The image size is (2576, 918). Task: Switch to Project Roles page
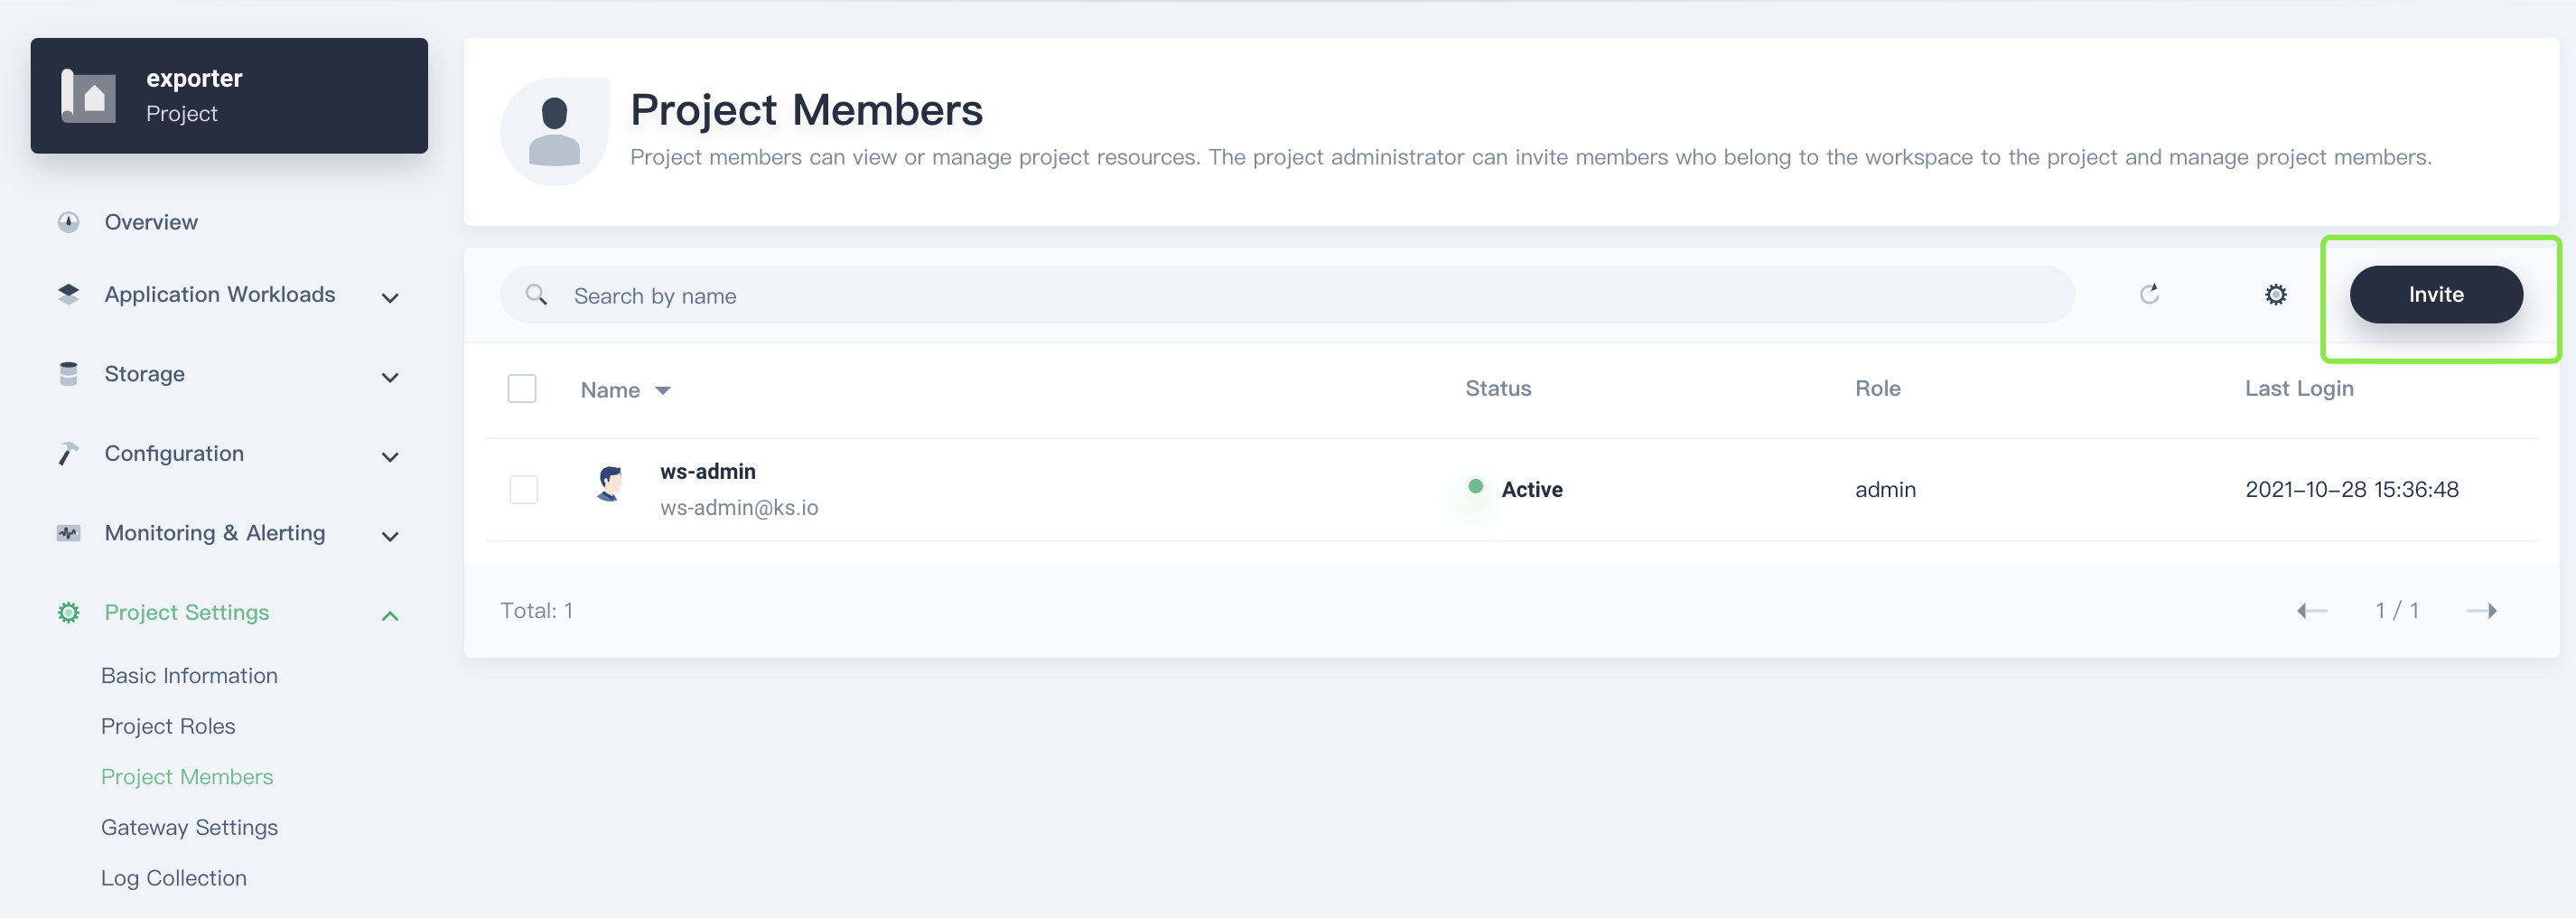coord(168,726)
